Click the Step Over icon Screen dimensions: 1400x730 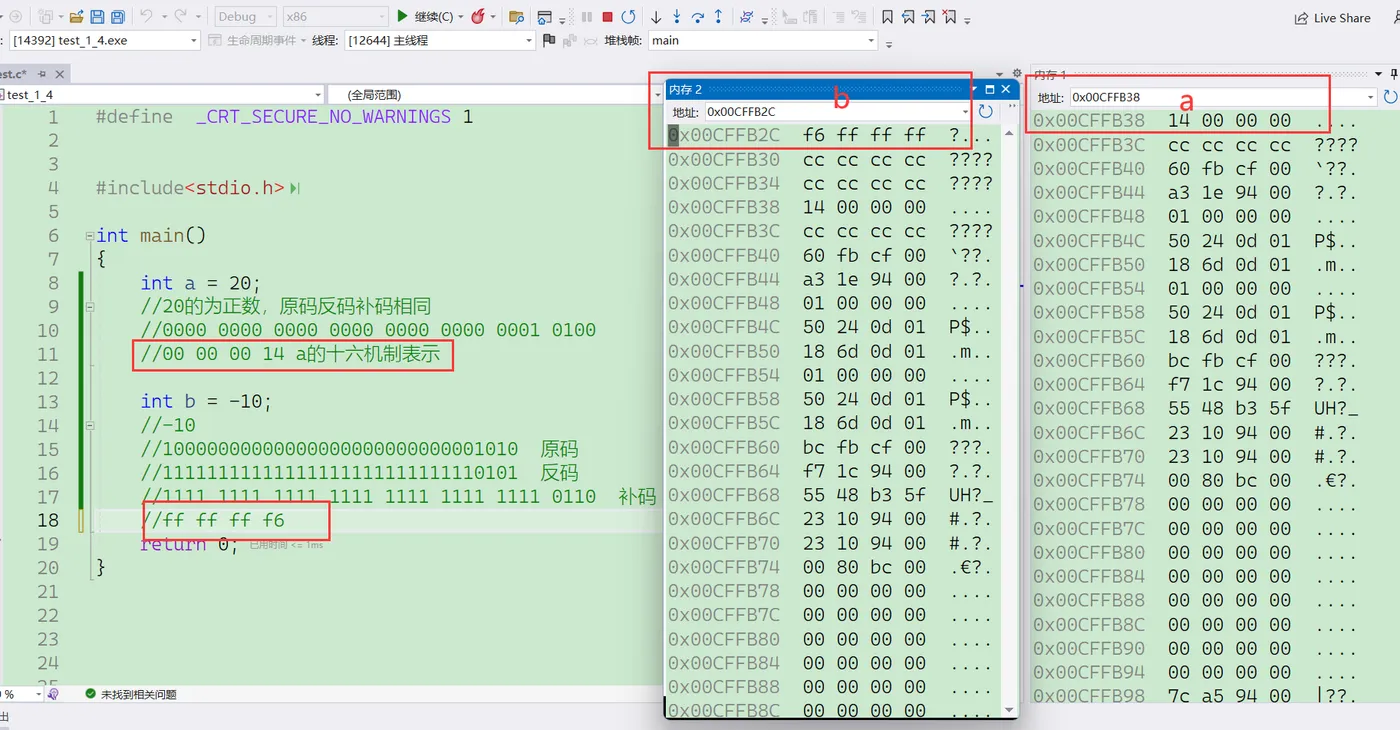point(698,17)
